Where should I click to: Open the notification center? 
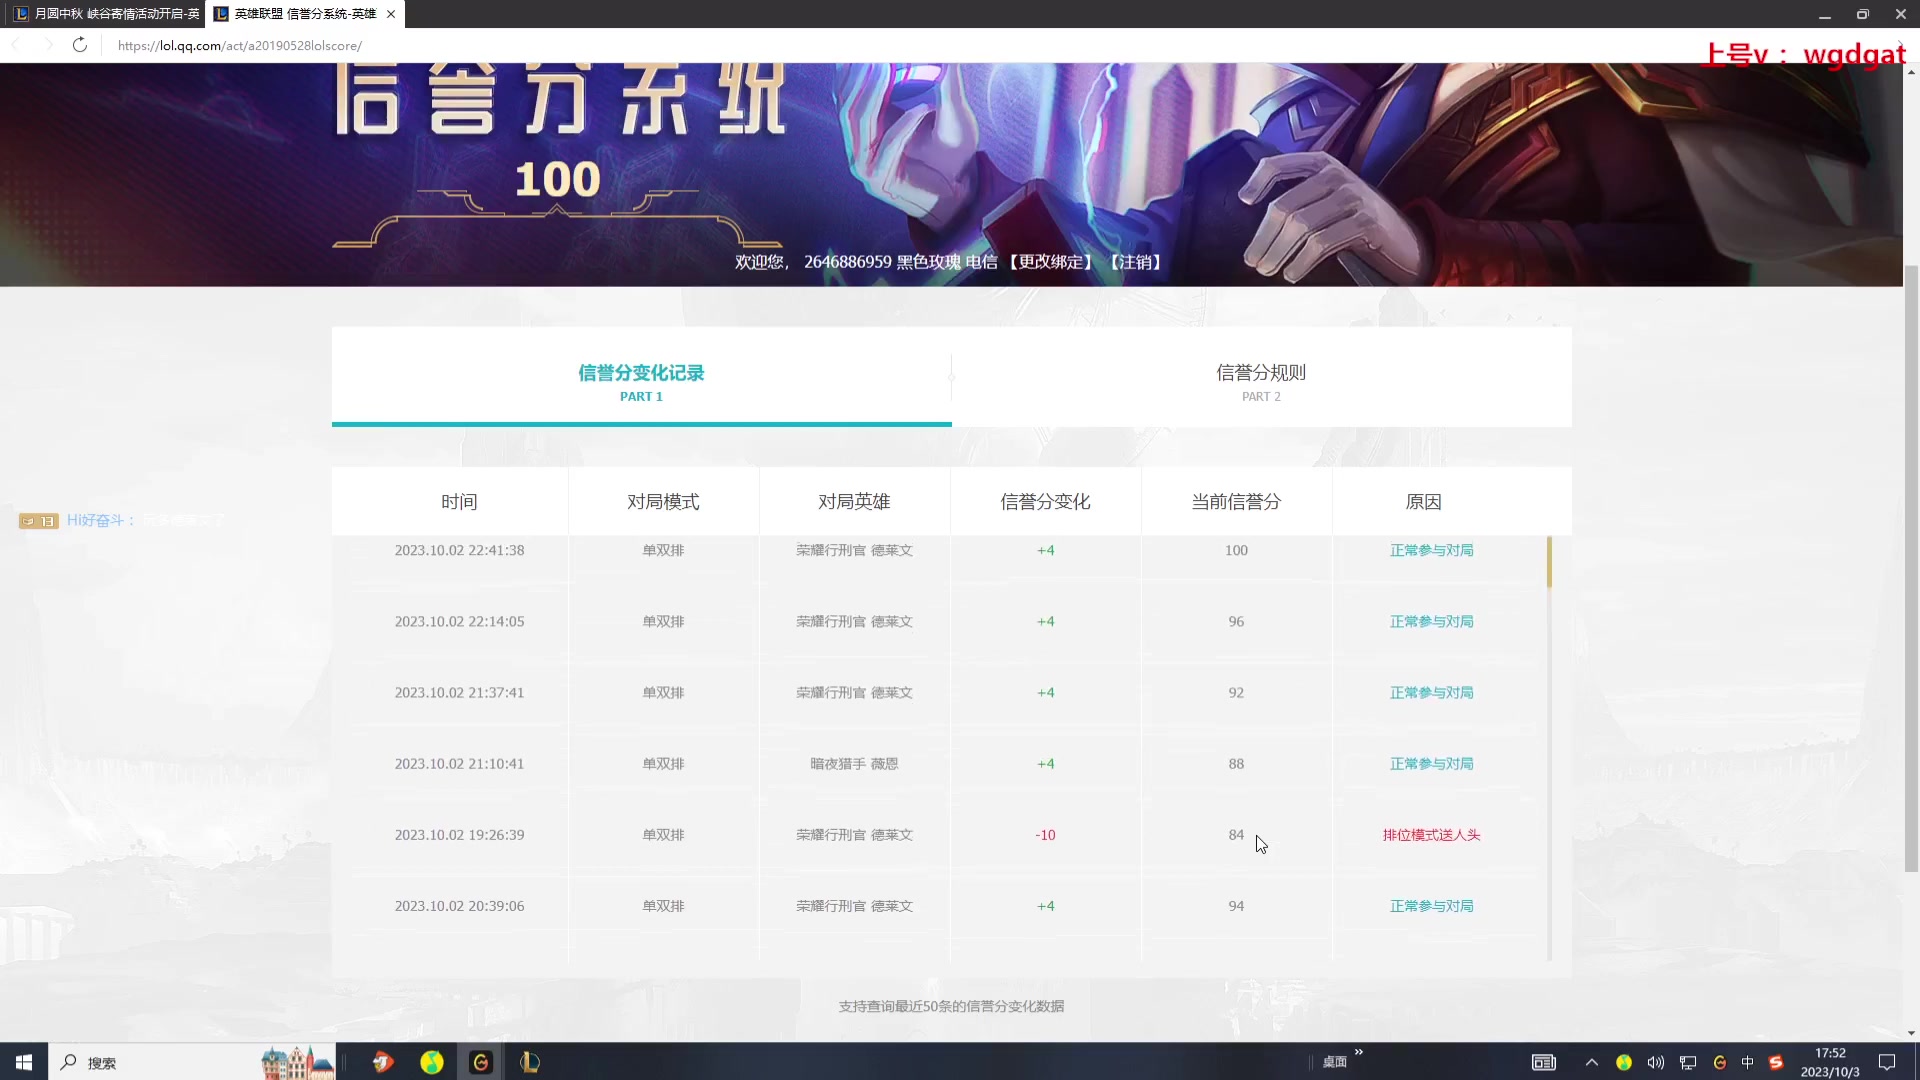coord(1889,1062)
